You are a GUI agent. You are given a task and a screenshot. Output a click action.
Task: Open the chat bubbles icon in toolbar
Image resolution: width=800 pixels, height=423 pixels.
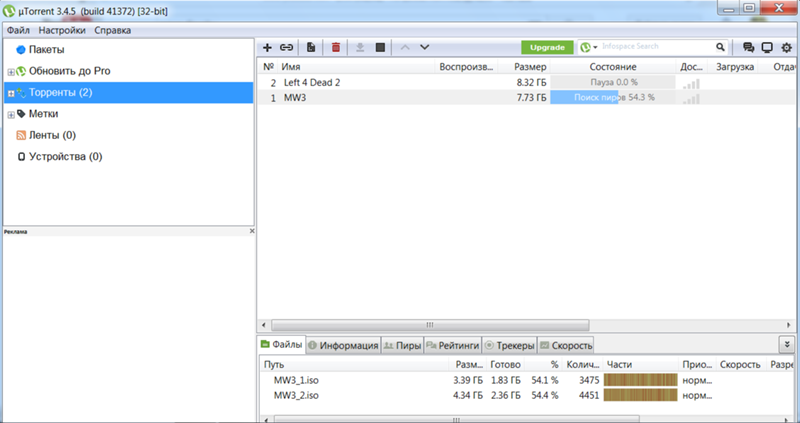[748, 47]
